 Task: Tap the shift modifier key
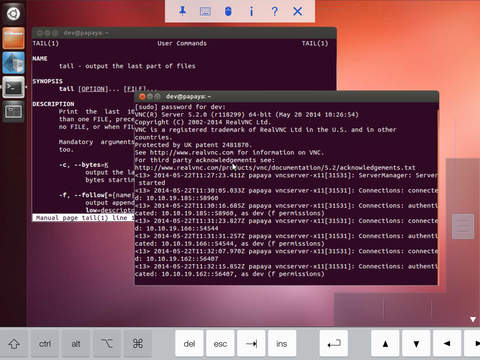[x=14, y=344]
